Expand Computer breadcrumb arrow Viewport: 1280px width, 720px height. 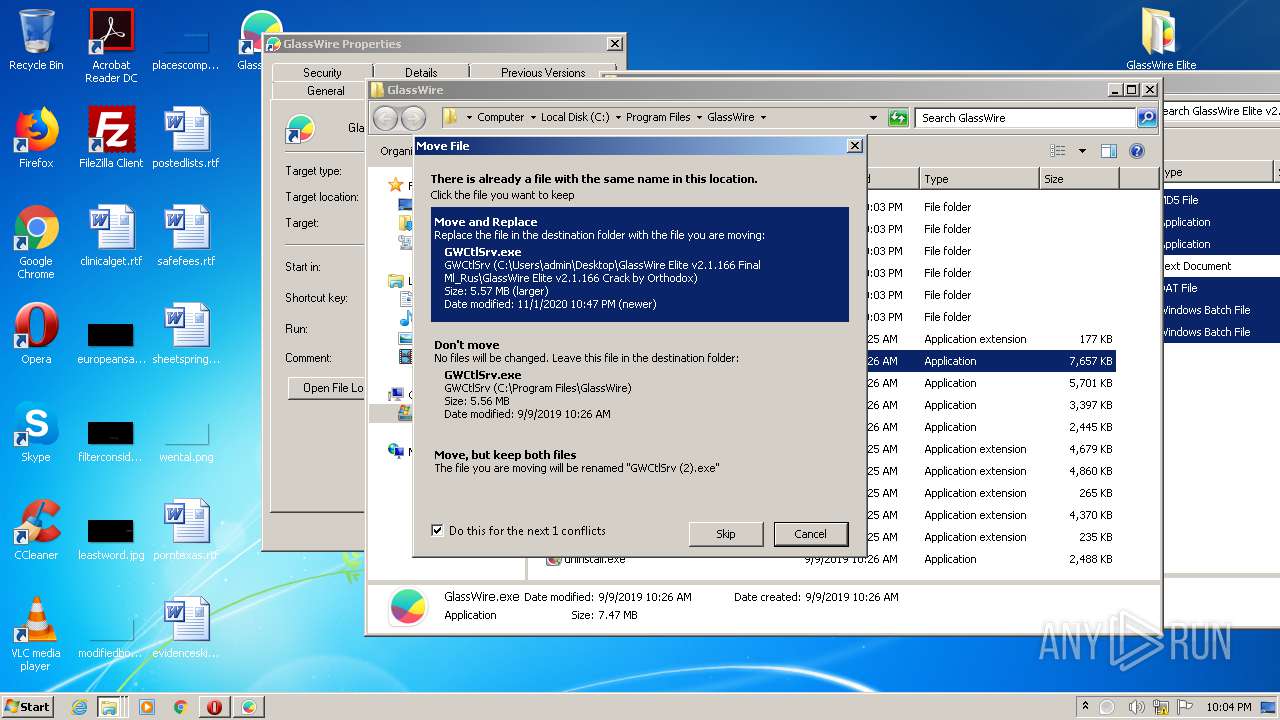point(533,118)
